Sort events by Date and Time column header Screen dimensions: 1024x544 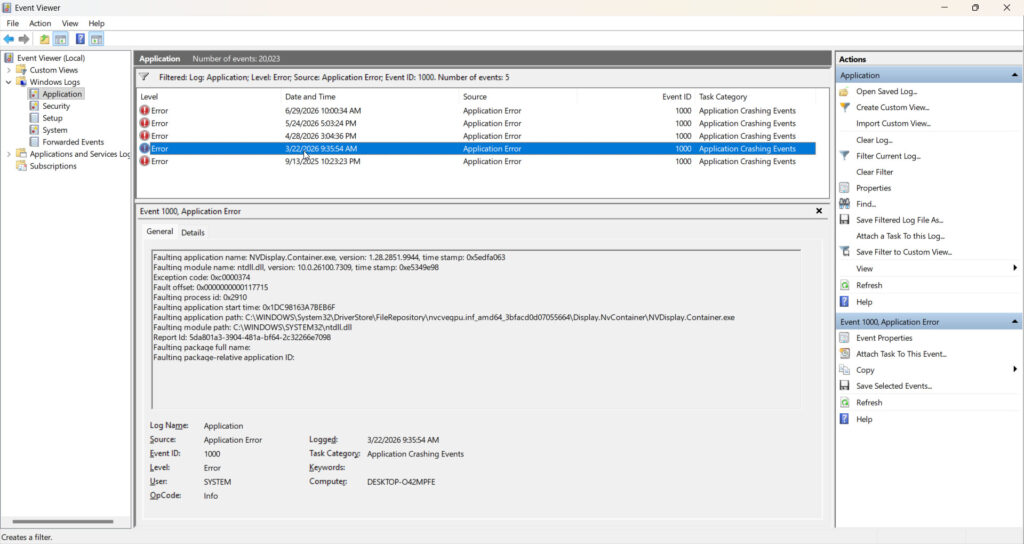coord(370,97)
